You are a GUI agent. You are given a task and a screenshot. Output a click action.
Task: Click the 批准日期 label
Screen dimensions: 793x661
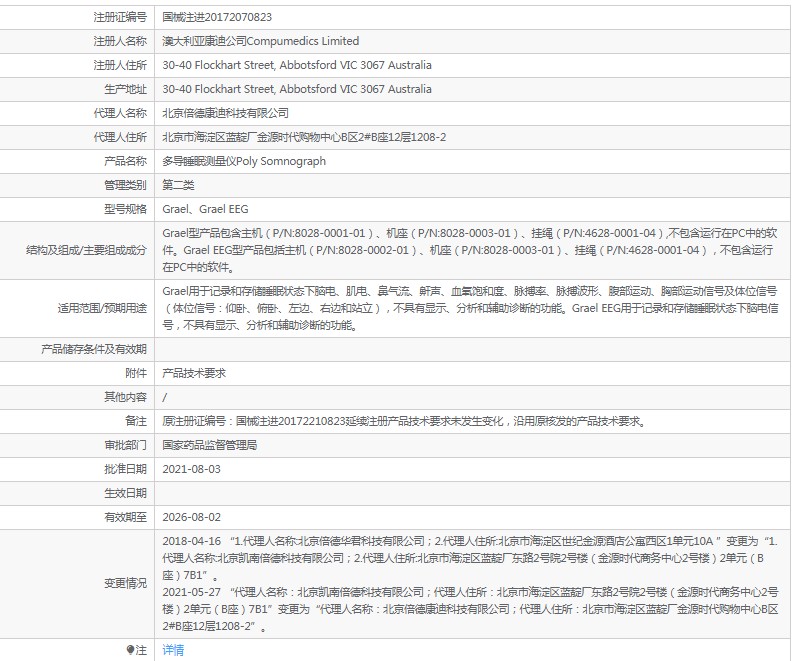click(125, 469)
